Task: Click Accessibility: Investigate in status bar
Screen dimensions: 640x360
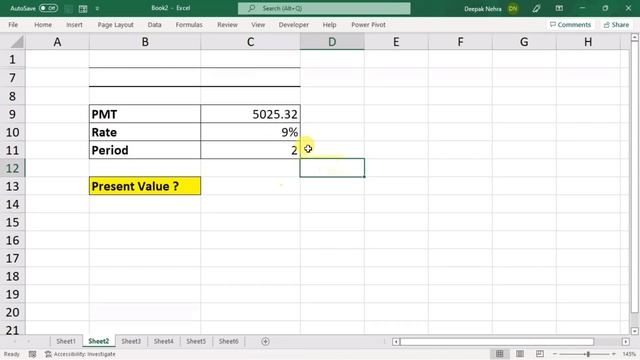Action: coord(80,354)
